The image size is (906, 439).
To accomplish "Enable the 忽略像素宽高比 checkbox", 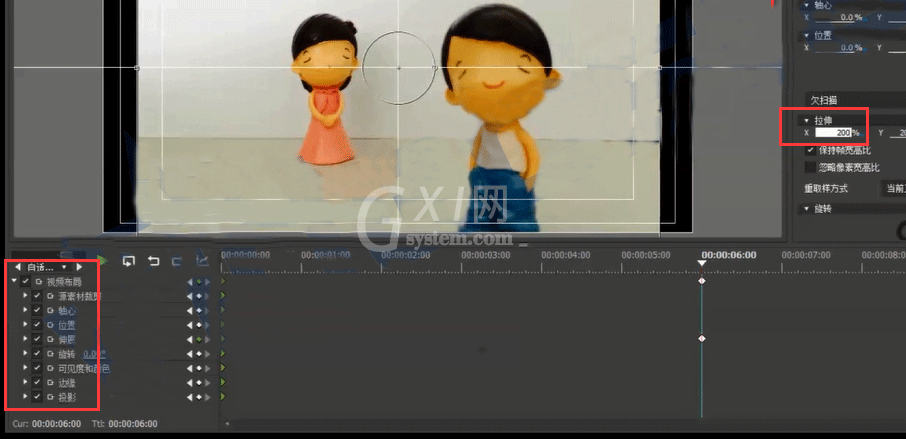I will click(811, 168).
